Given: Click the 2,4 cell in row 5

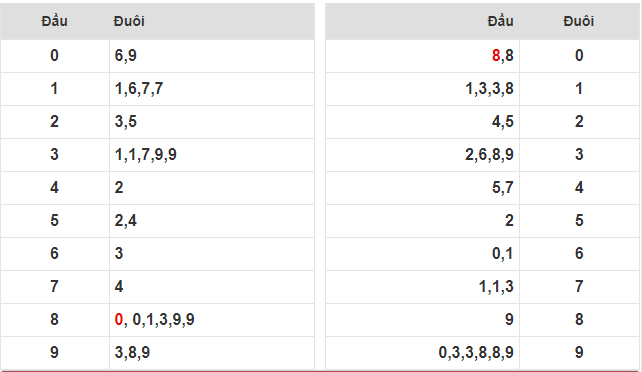Looking at the screenshot, I should tap(212, 221).
